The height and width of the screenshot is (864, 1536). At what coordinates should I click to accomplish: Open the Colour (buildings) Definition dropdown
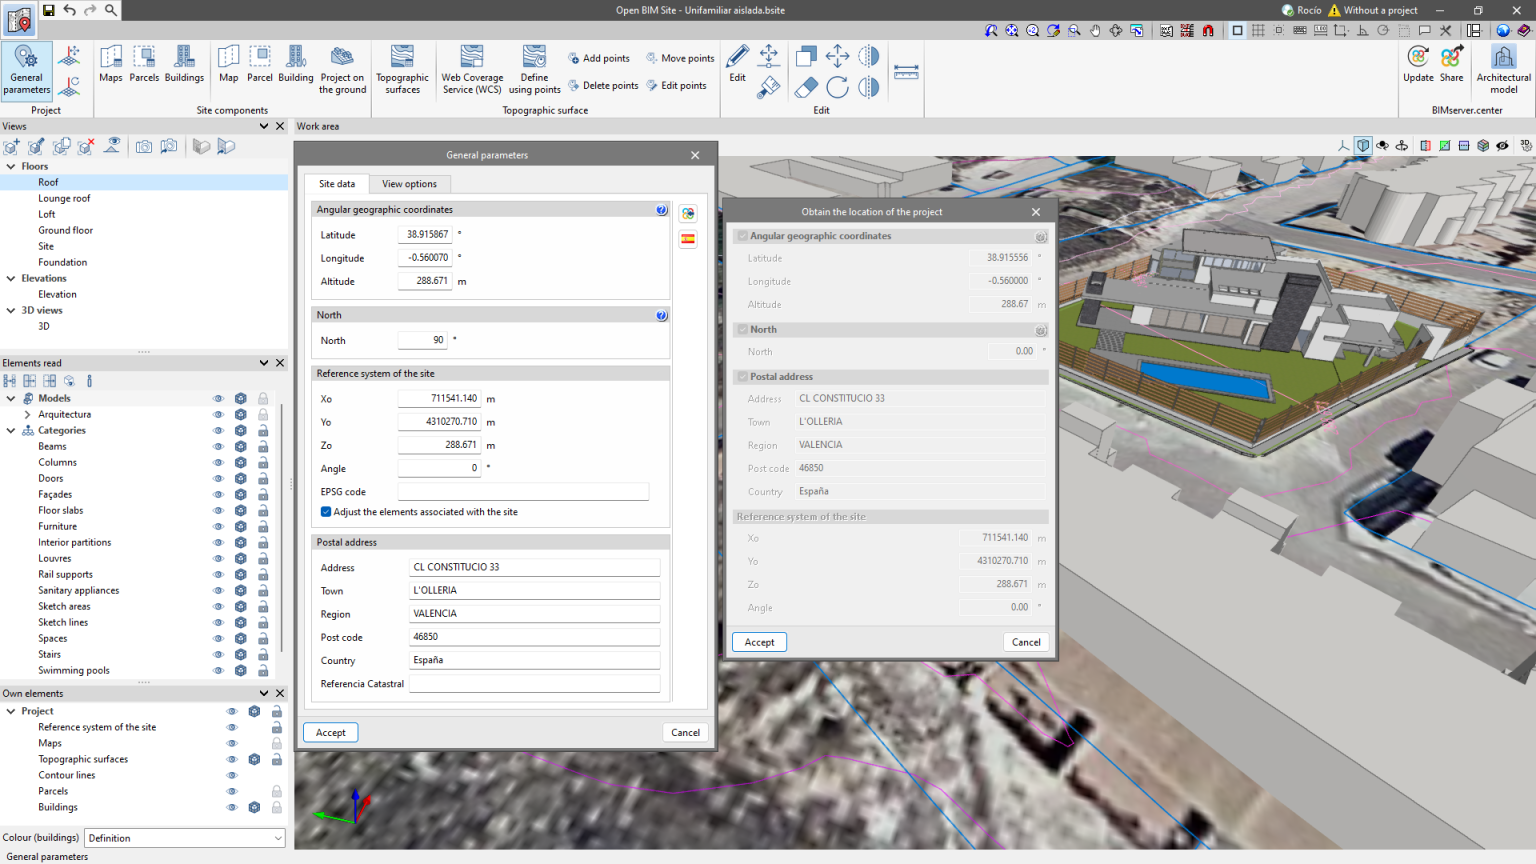click(184, 838)
